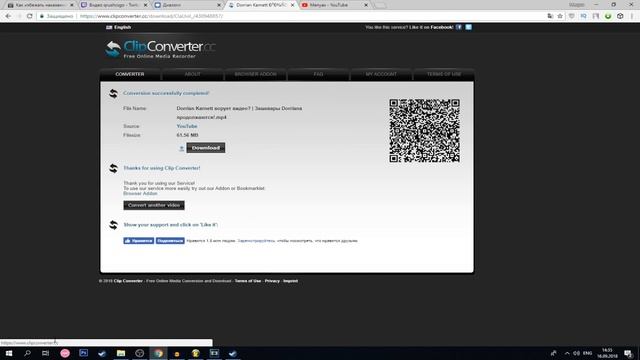Image resolution: width=640 pixels, height=360 pixels.
Task: Switch to first browser tab
Action: point(39,5)
